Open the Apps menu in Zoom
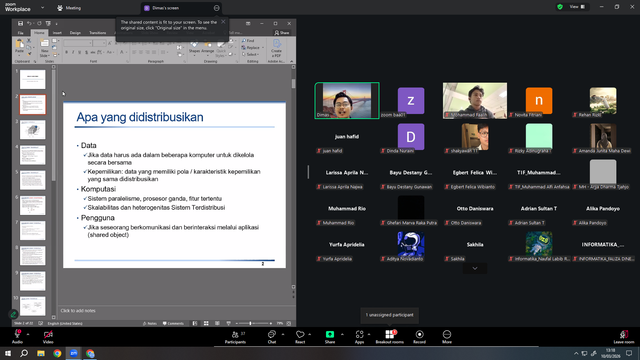The width and height of the screenshot is (640, 360). 359,337
